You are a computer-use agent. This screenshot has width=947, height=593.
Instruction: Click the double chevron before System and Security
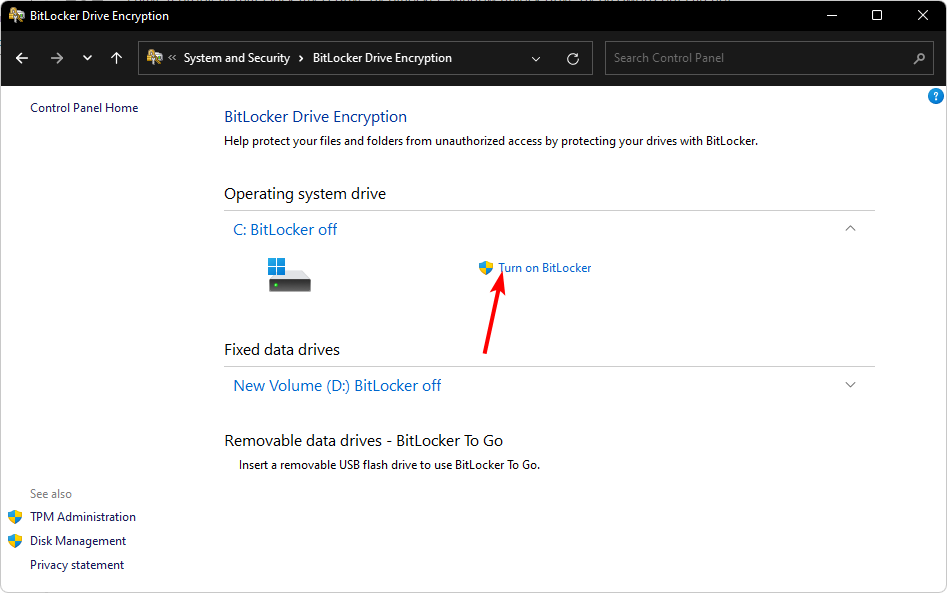coord(172,58)
